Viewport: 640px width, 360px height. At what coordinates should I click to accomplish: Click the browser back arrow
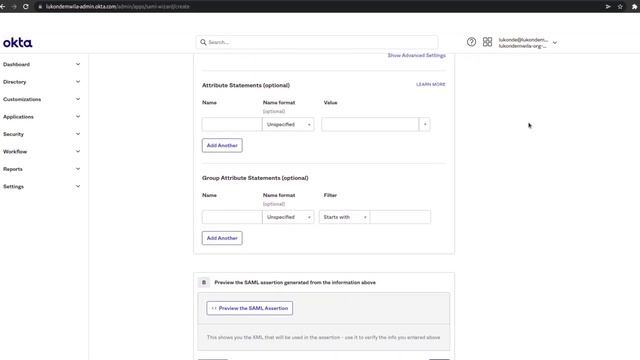click(x=3, y=7)
